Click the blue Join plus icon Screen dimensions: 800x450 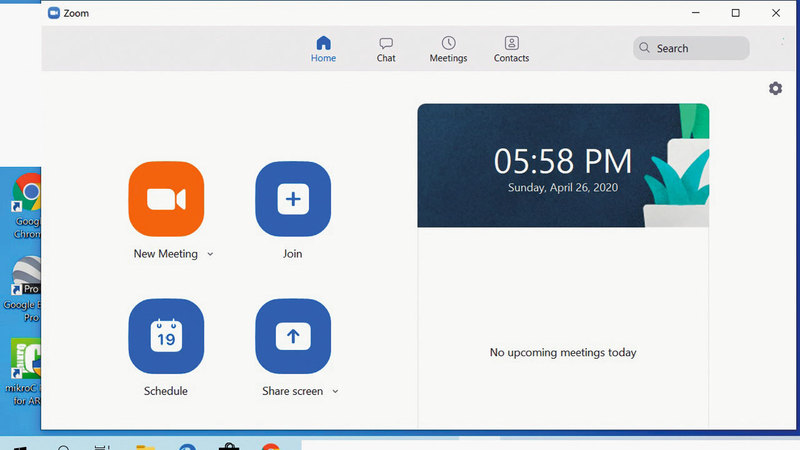292,199
